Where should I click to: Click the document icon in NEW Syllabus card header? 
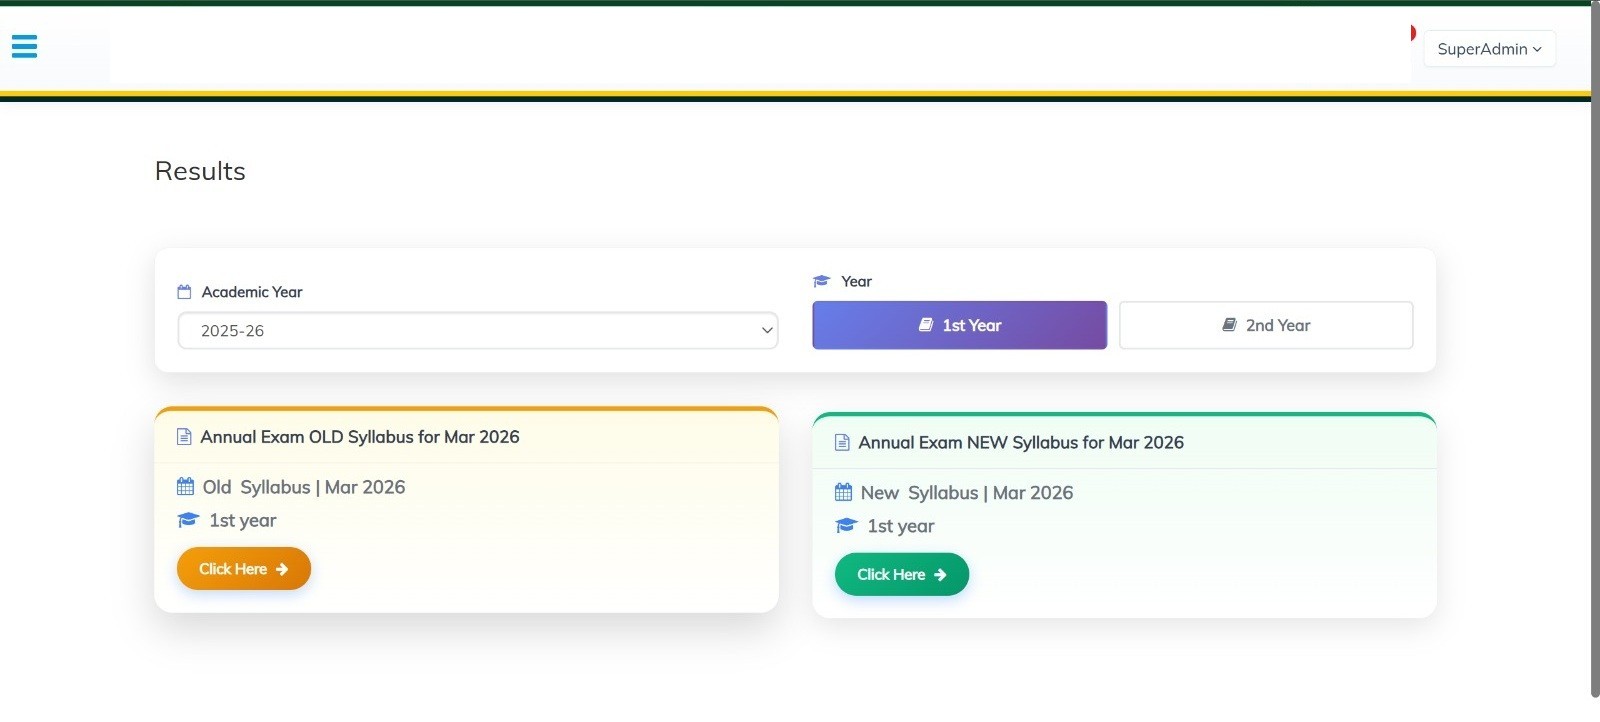pos(842,442)
